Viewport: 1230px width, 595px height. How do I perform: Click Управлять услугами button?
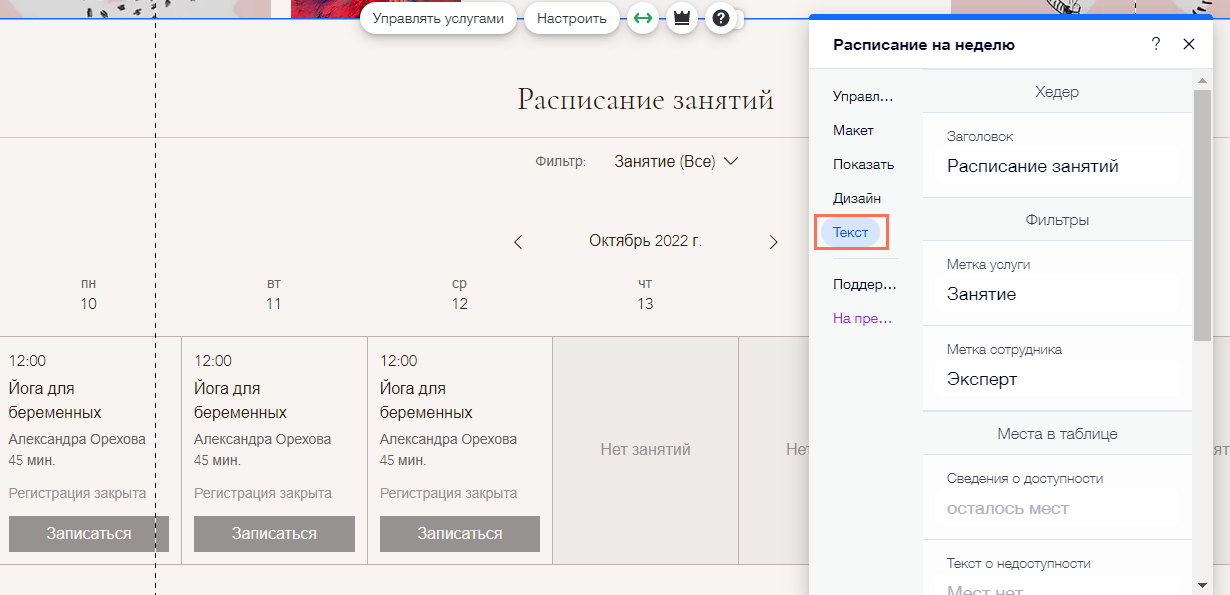pyautogui.click(x=438, y=18)
